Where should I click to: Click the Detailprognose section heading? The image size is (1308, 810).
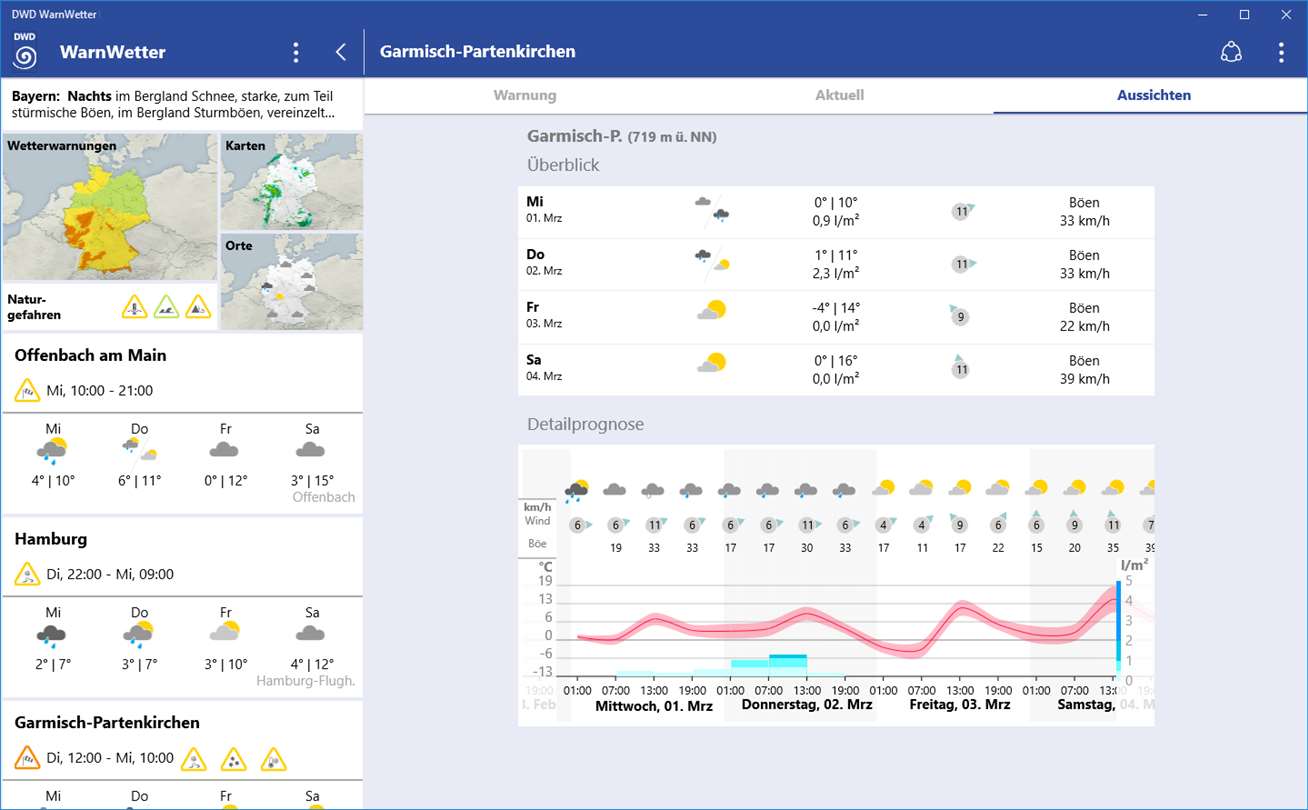[586, 424]
